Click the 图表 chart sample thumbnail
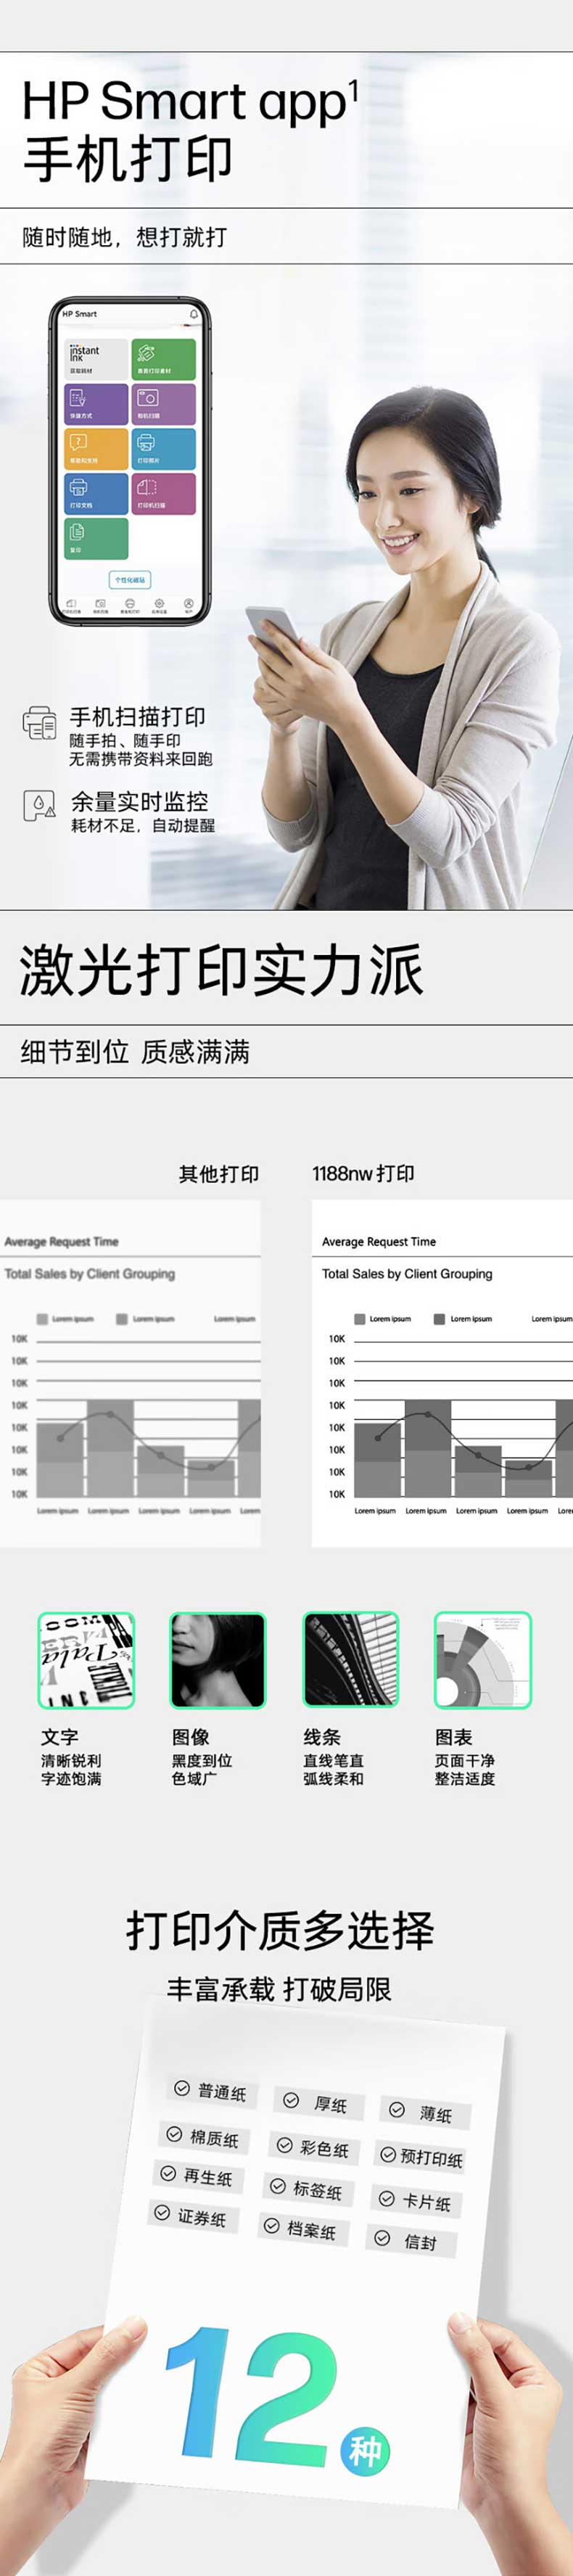 point(483,1661)
